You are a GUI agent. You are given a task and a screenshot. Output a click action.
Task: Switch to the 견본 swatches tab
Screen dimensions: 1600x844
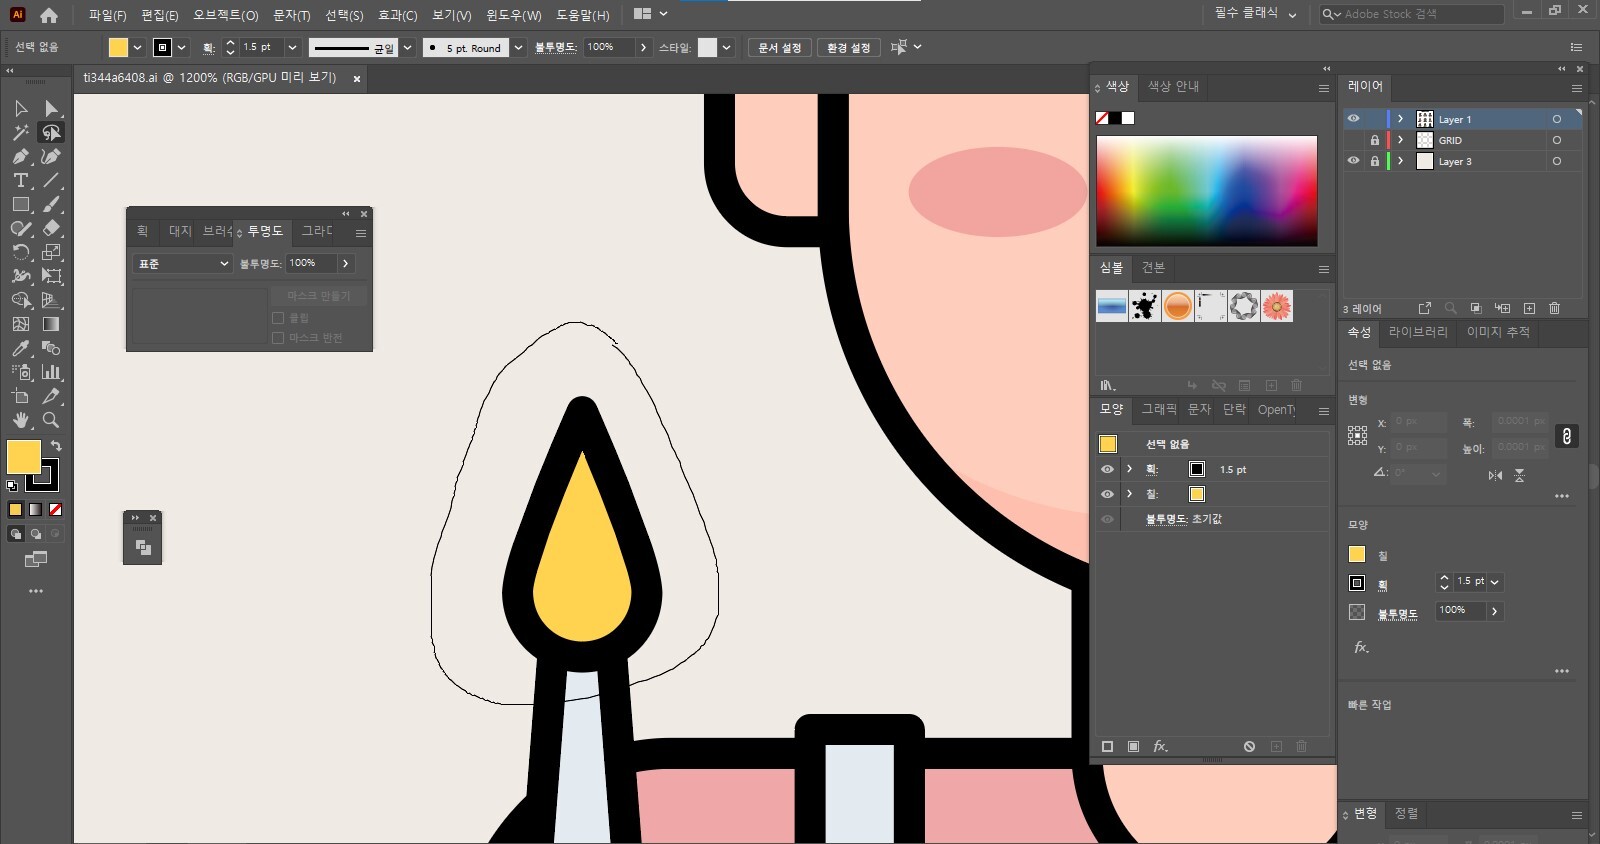click(1153, 268)
